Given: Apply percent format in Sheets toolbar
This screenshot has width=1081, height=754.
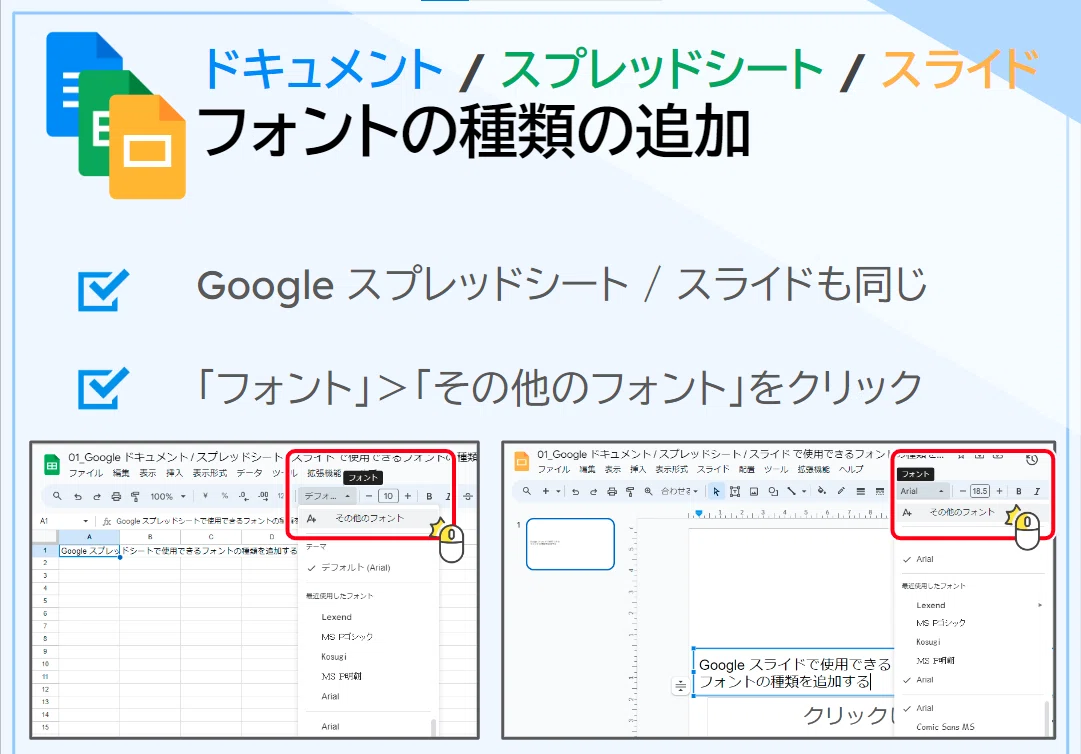Looking at the screenshot, I should (225, 496).
